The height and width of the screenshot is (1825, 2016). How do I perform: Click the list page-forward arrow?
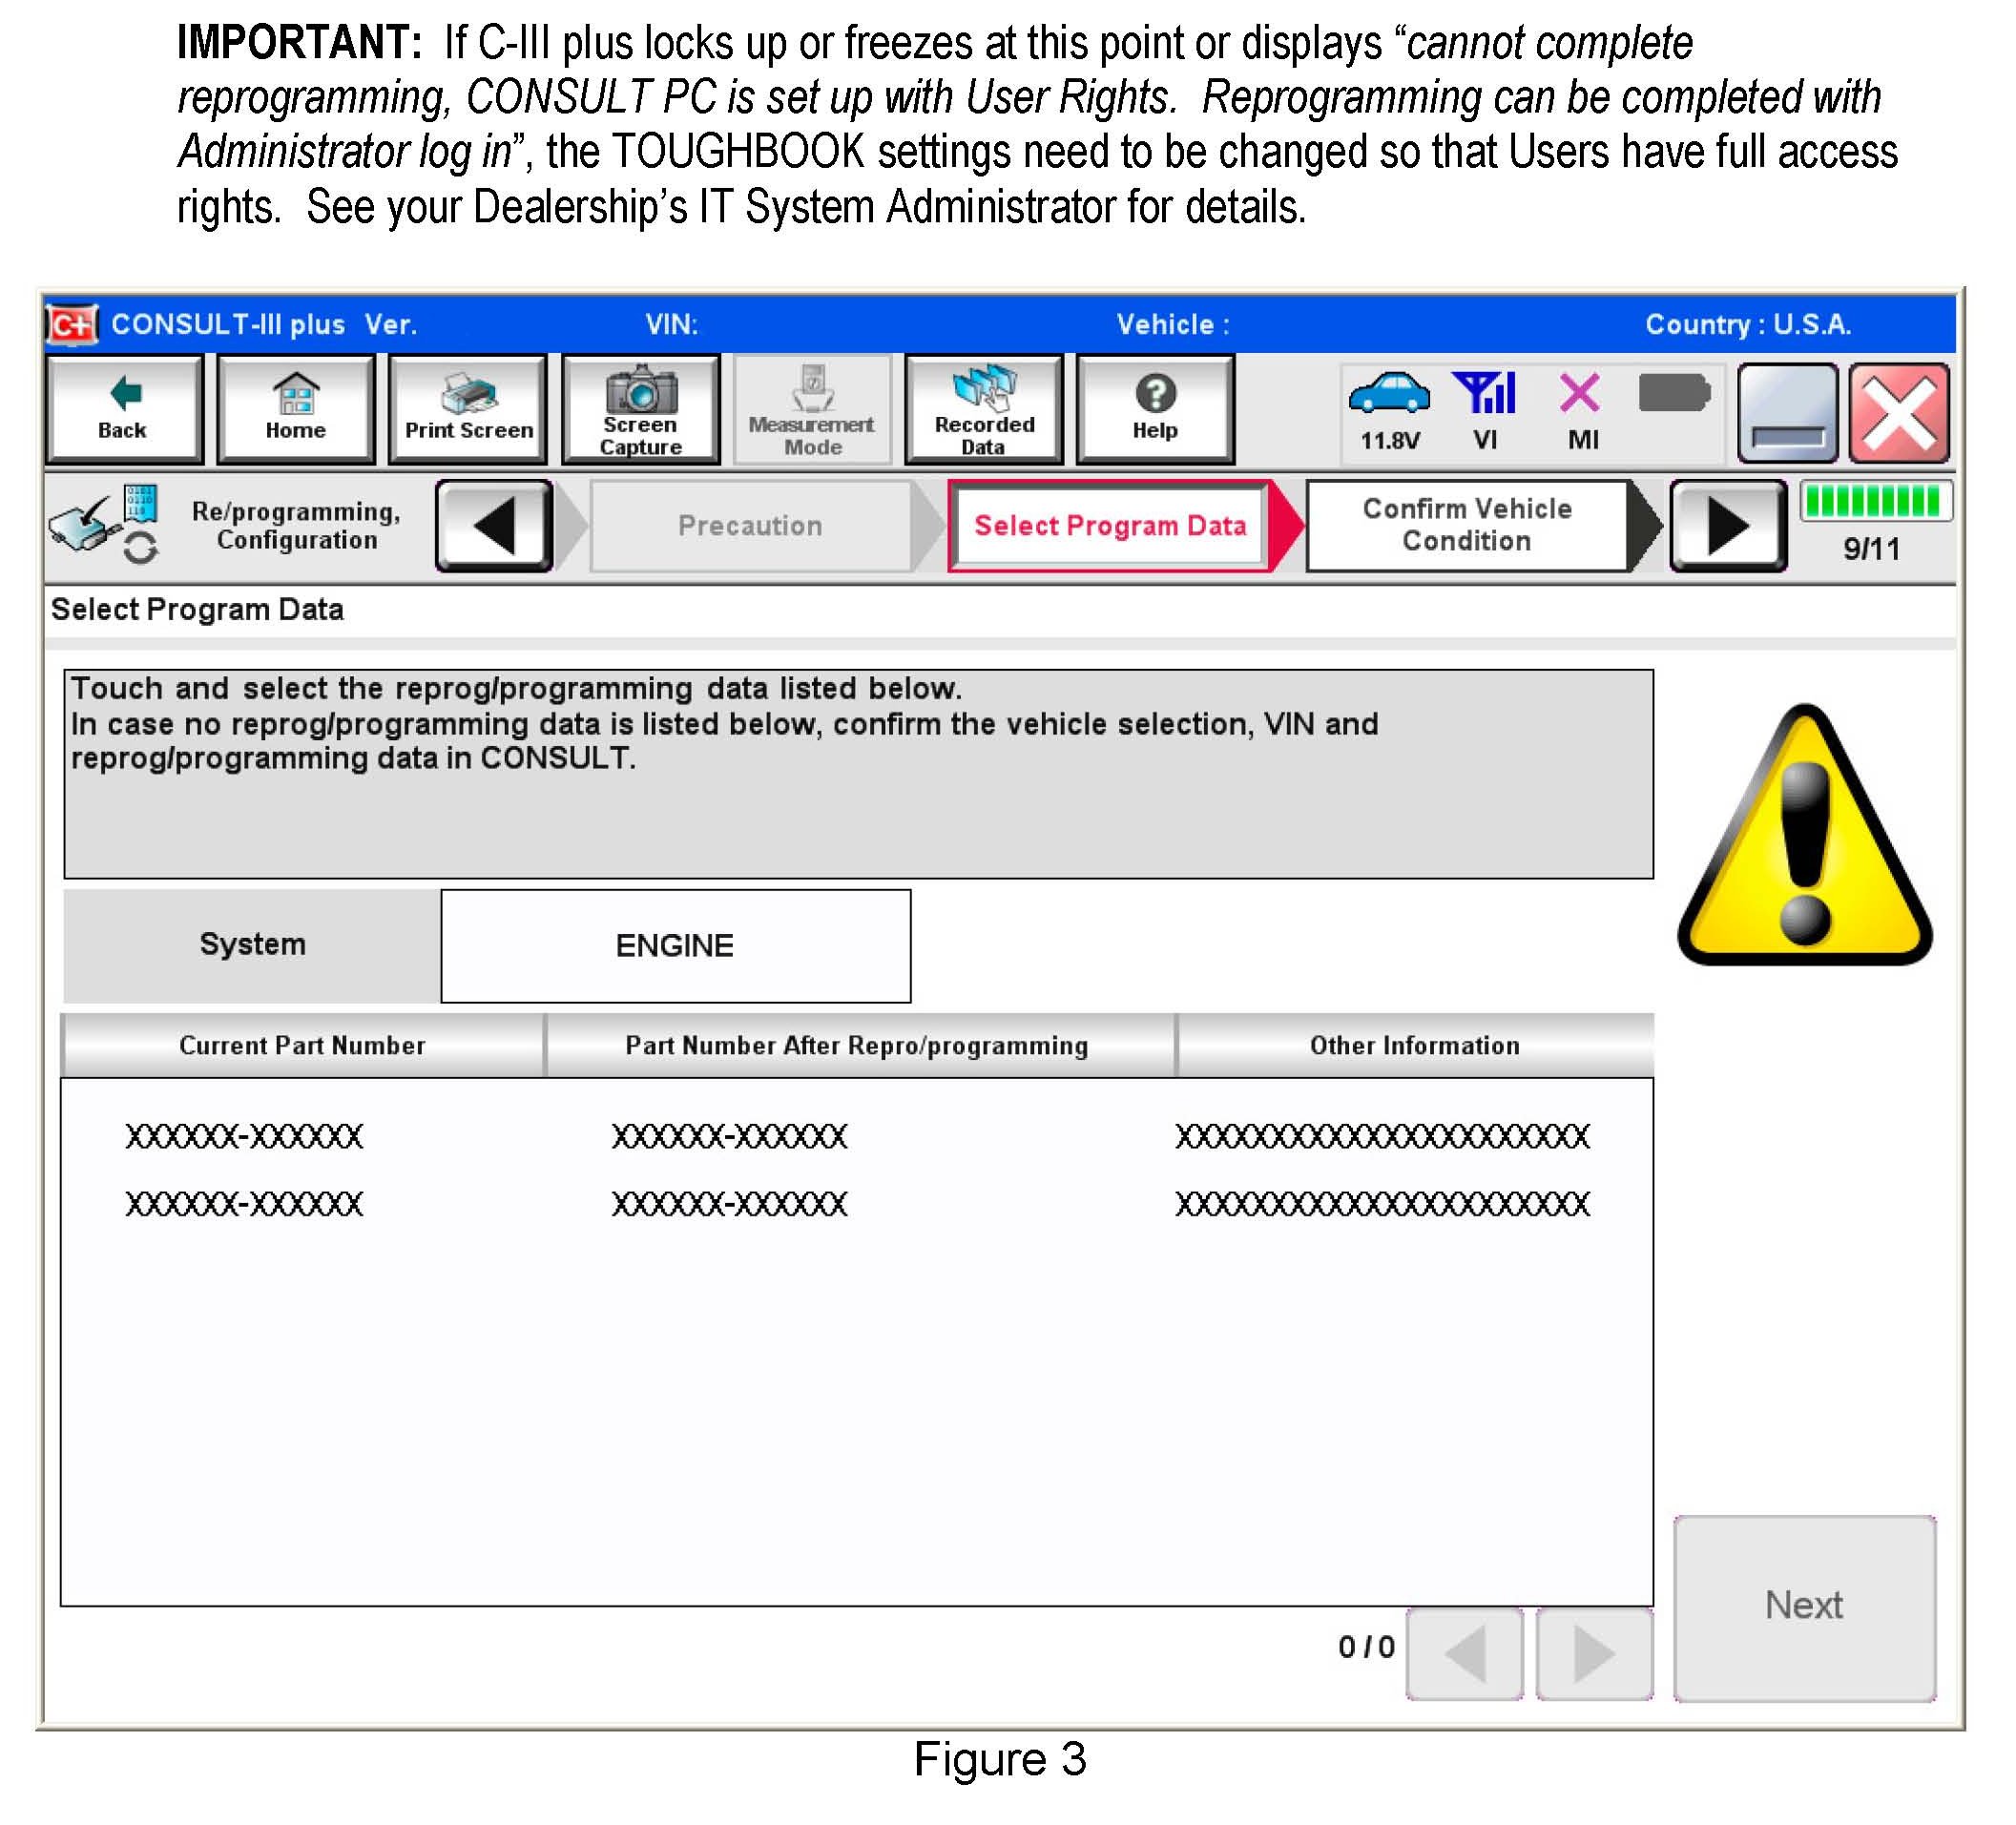pos(1594,1655)
